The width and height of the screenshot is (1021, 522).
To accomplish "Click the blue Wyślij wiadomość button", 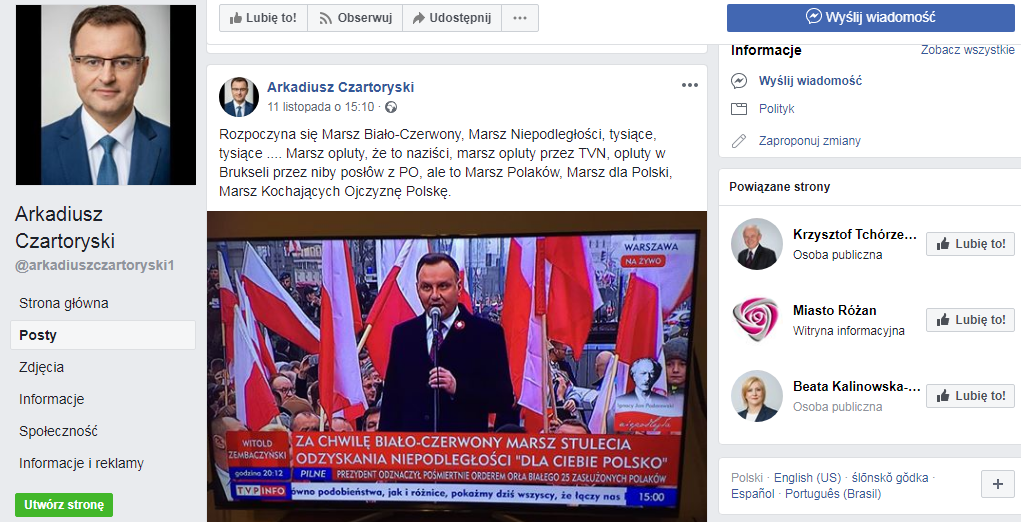I will (871, 18).
